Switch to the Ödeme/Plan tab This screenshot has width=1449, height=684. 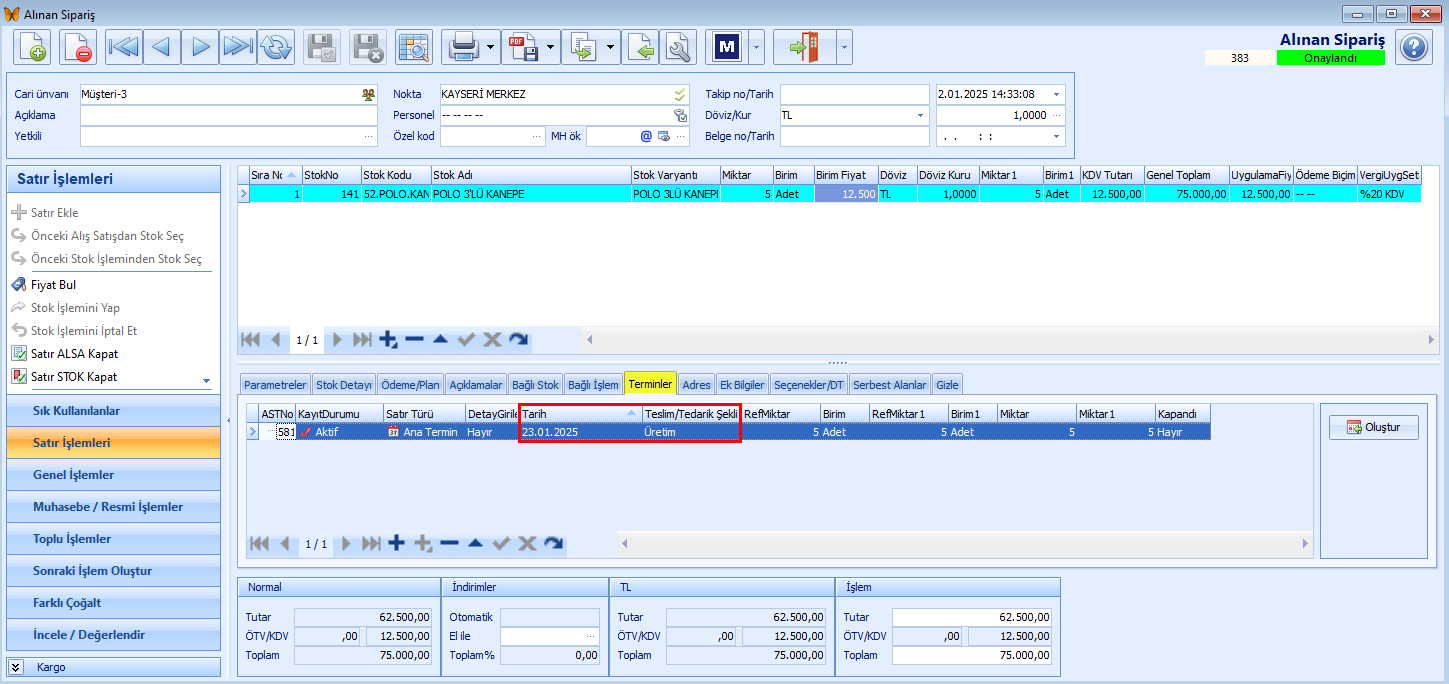point(410,385)
